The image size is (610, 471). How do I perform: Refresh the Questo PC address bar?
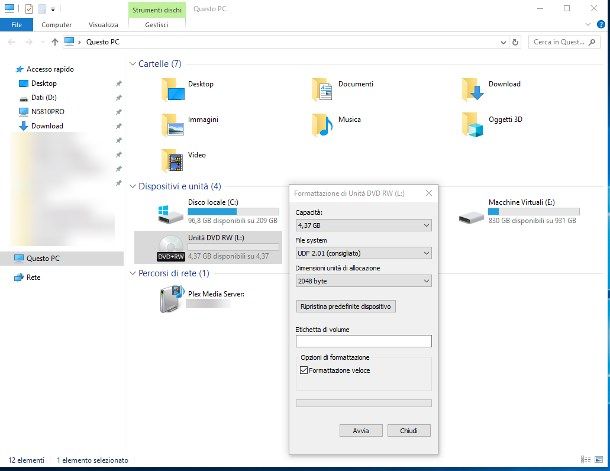pos(515,42)
